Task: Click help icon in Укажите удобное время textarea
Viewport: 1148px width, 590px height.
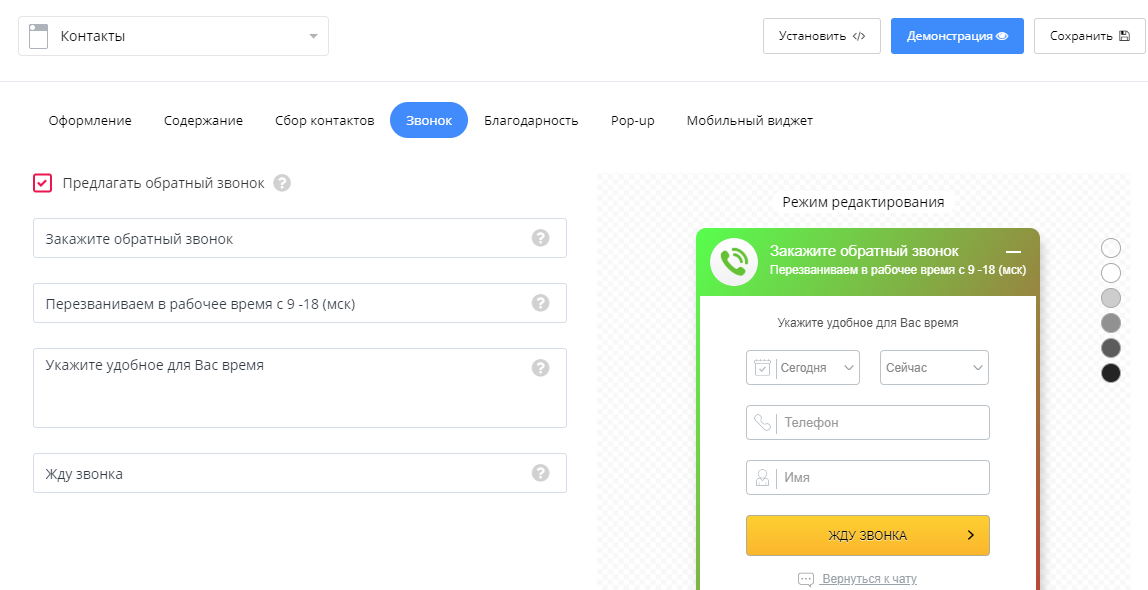Action: 540,367
